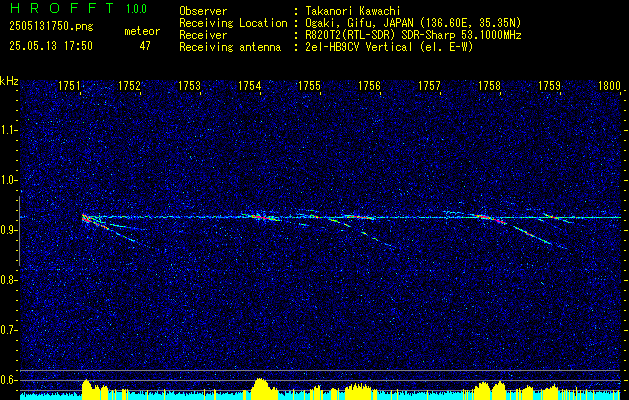
Task: Select the 1758 time marker
Action: click(x=489, y=85)
